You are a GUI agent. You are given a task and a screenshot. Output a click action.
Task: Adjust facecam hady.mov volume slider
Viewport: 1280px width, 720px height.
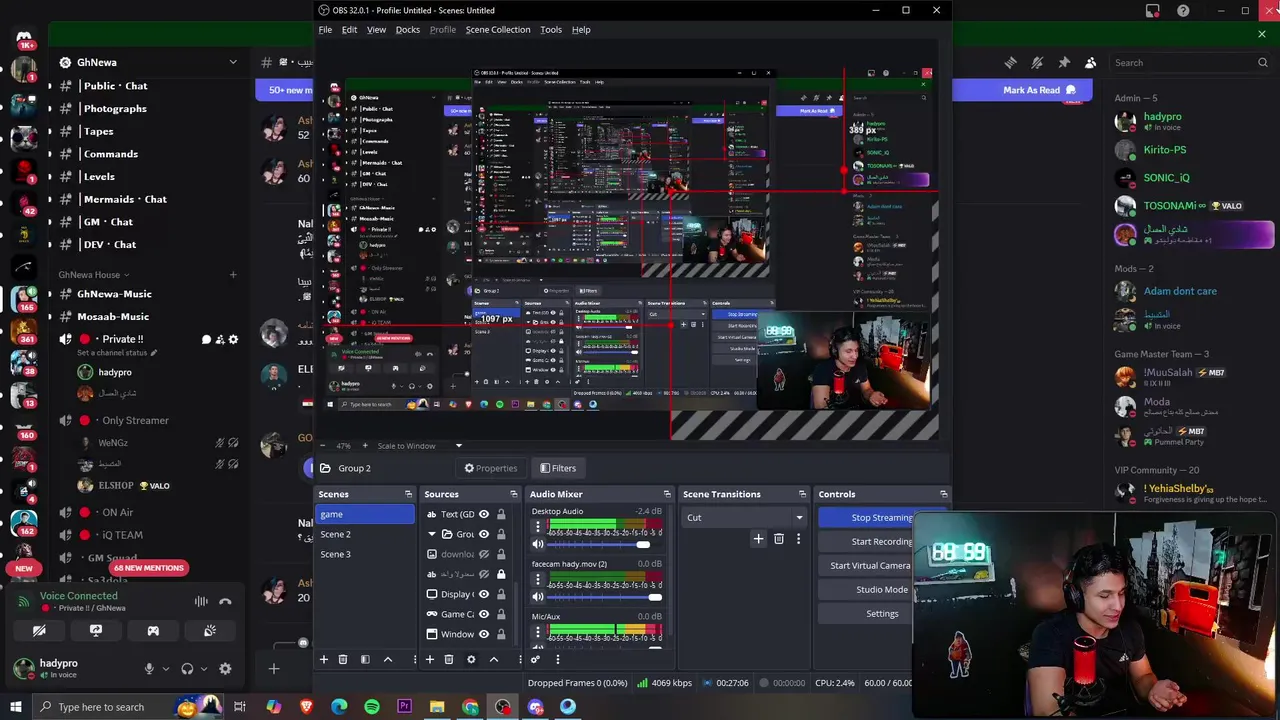pos(604,597)
